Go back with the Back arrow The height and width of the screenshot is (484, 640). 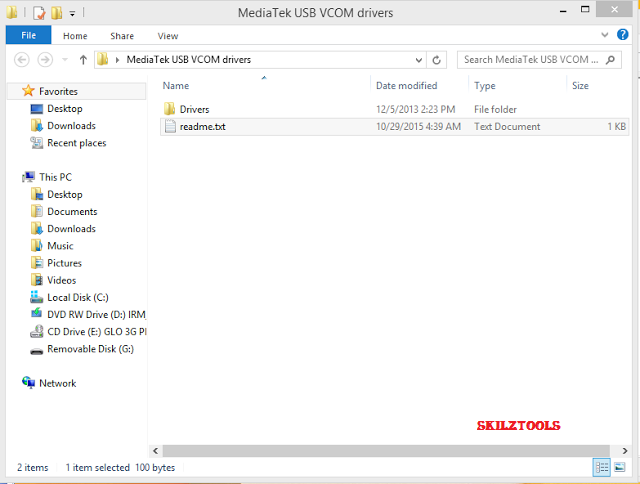(22, 60)
